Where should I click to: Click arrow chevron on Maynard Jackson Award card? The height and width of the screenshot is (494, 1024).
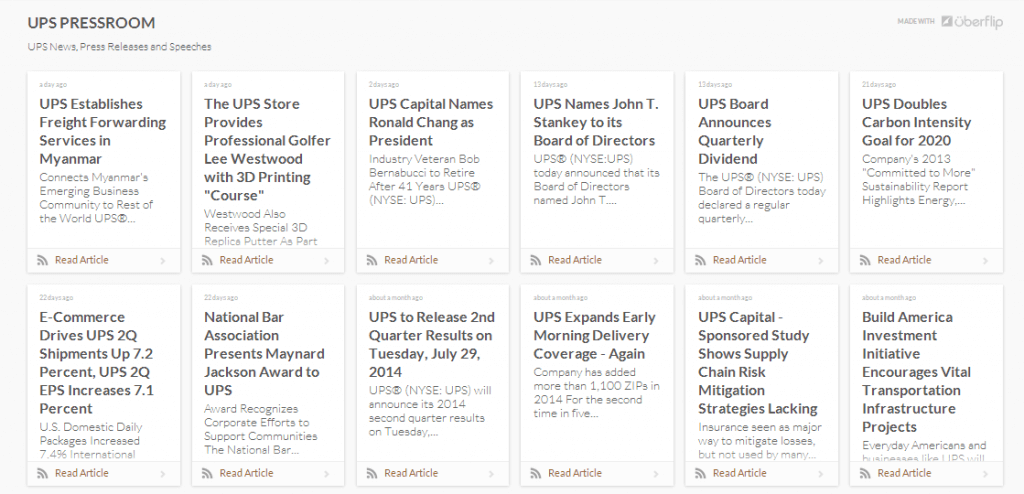tap(327, 473)
